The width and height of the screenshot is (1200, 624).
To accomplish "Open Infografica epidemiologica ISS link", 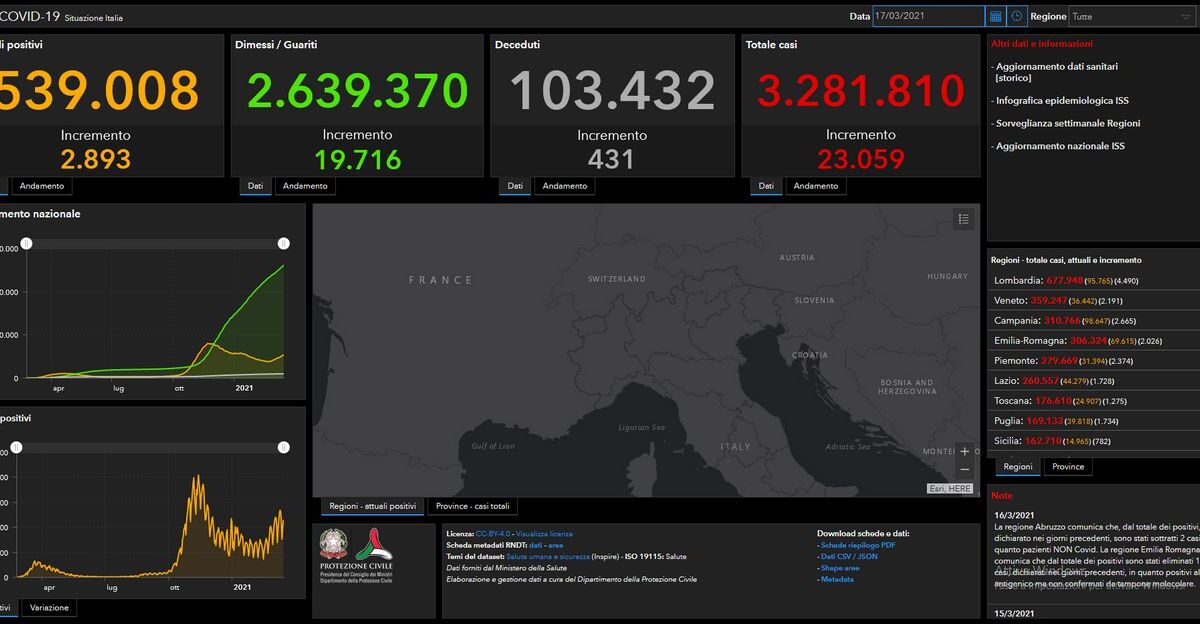I will (1062, 101).
